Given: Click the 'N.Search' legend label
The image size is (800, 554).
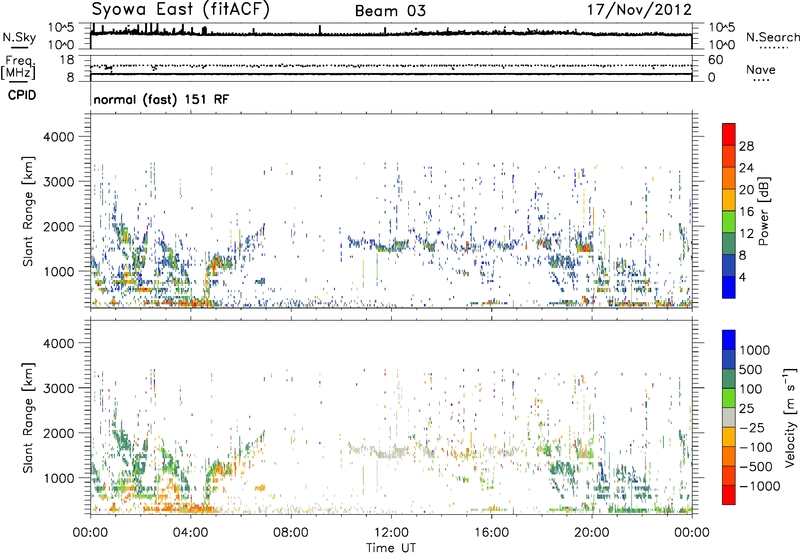Looking at the screenshot, I should 772,37.
